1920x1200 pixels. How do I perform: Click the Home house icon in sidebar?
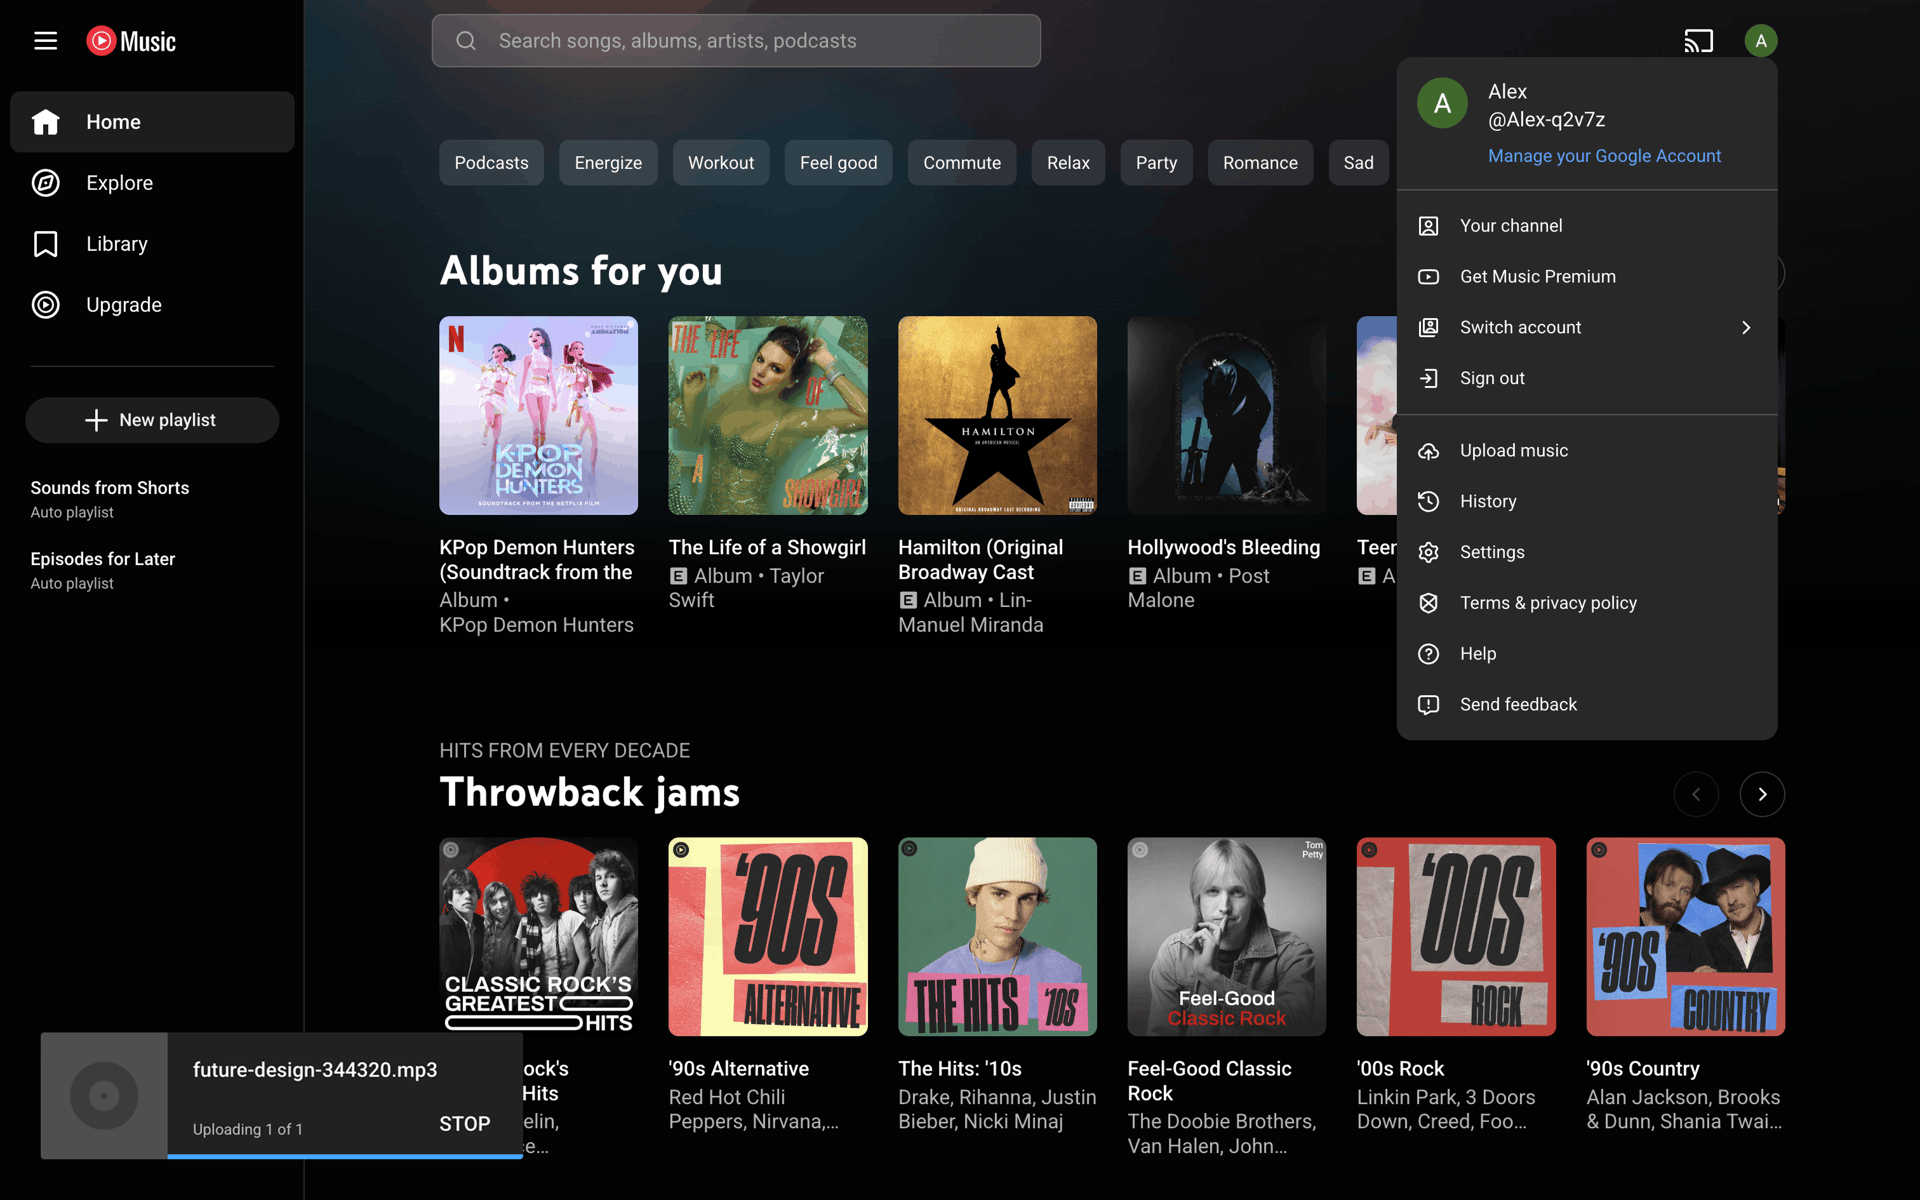(45, 122)
